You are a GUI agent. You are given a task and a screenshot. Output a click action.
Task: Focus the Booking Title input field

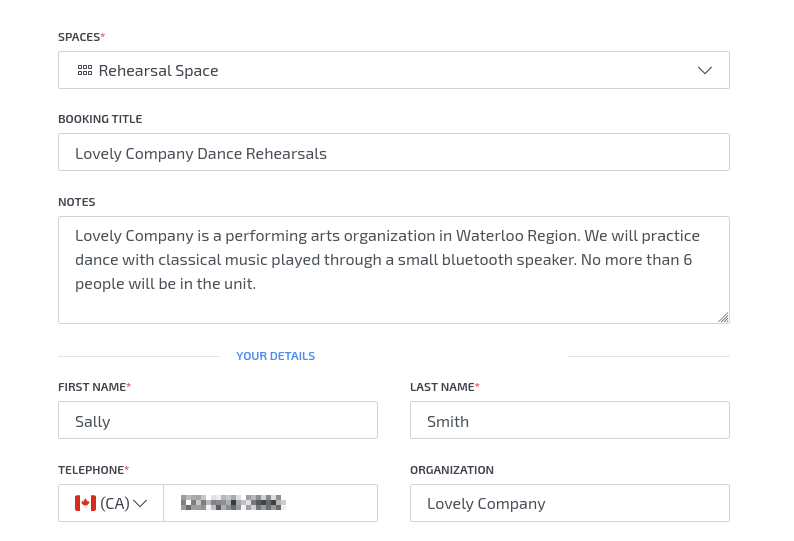tap(393, 153)
